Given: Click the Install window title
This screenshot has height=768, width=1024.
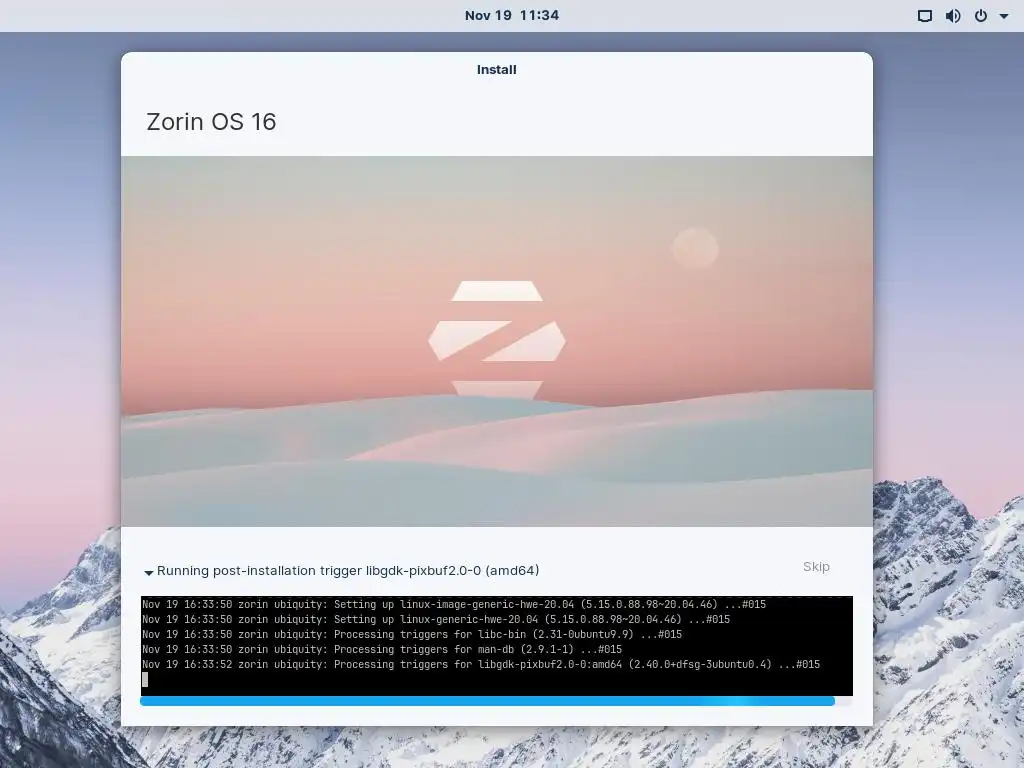Looking at the screenshot, I should point(496,70).
